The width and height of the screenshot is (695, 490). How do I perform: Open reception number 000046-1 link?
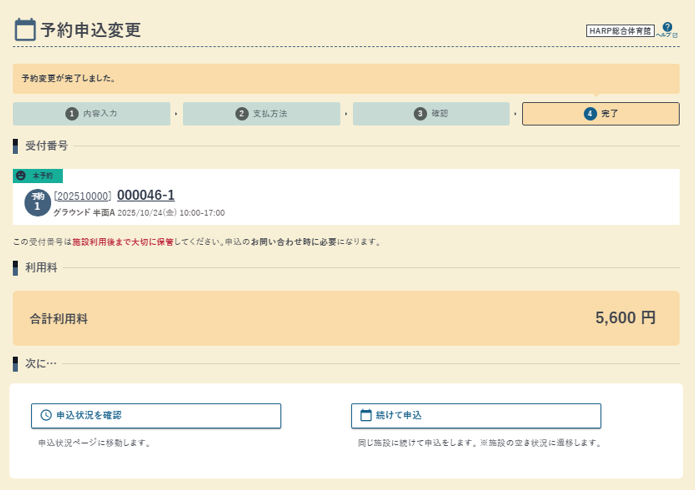(x=146, y=195)
